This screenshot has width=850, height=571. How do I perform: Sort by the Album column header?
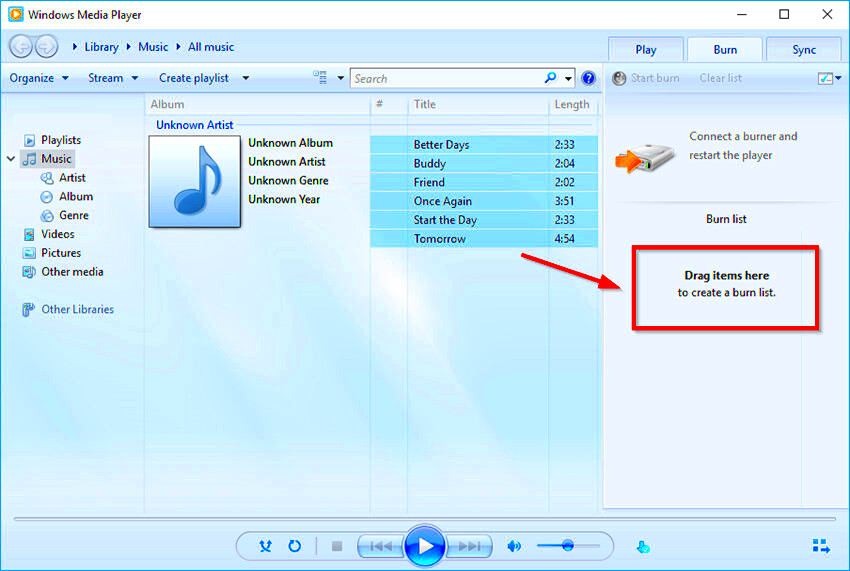(x=257, y=104)
